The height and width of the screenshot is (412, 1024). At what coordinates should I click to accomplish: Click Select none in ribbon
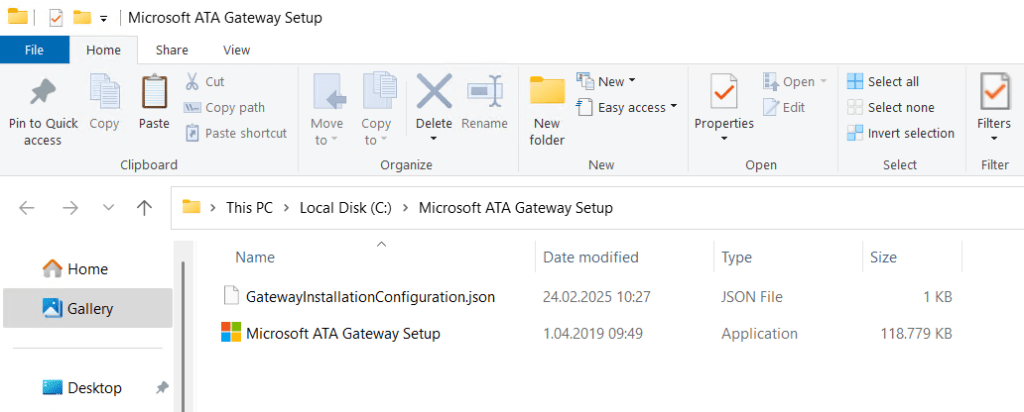(x=891, y=107)
